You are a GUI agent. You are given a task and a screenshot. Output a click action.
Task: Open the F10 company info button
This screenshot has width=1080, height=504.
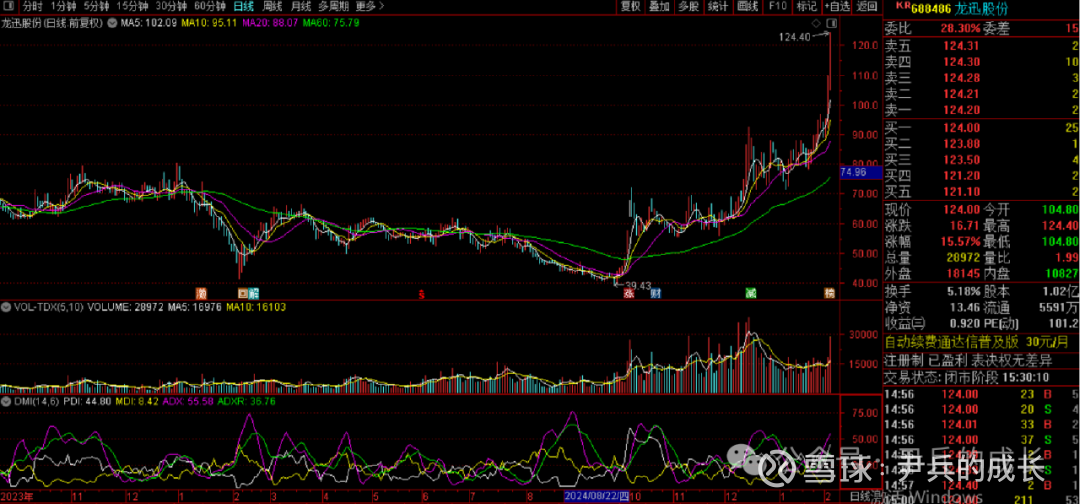(777, 7)
